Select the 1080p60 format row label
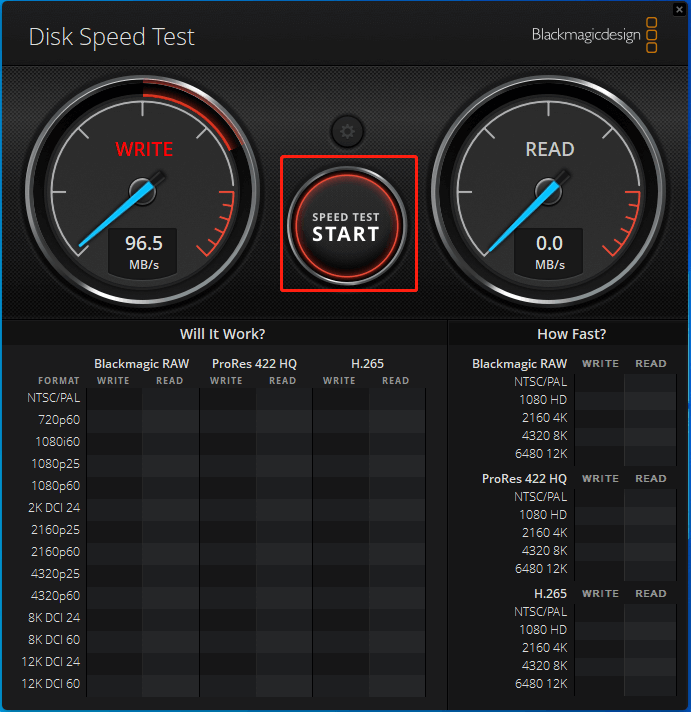 pos(55,485)
